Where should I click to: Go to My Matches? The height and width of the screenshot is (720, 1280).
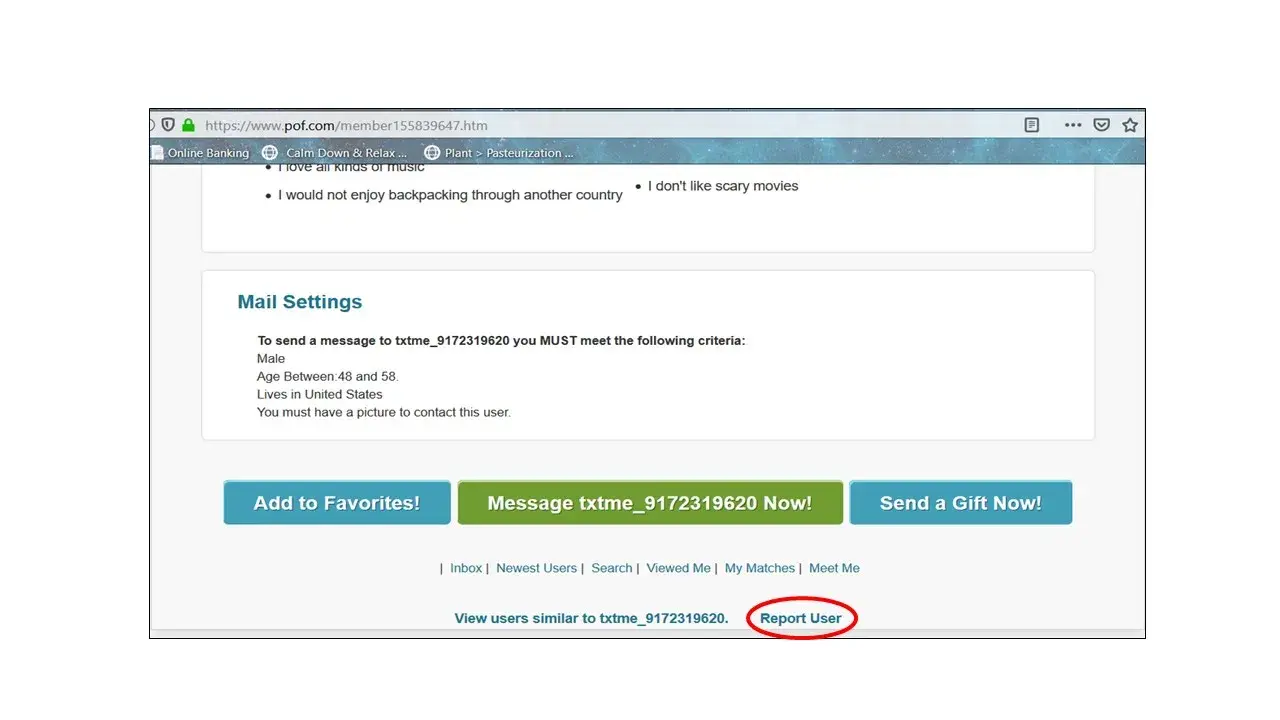coord(760,568)
